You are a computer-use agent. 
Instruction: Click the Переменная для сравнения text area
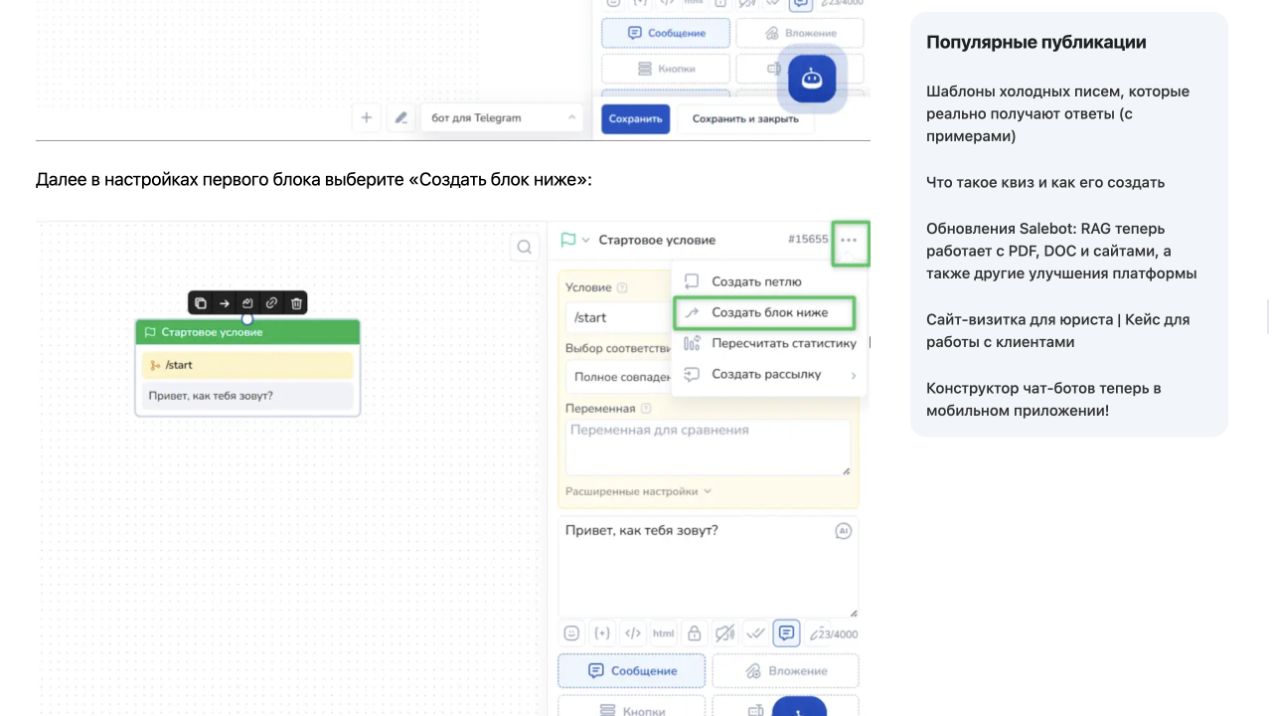pyautogui.click(x=708, y=447)
